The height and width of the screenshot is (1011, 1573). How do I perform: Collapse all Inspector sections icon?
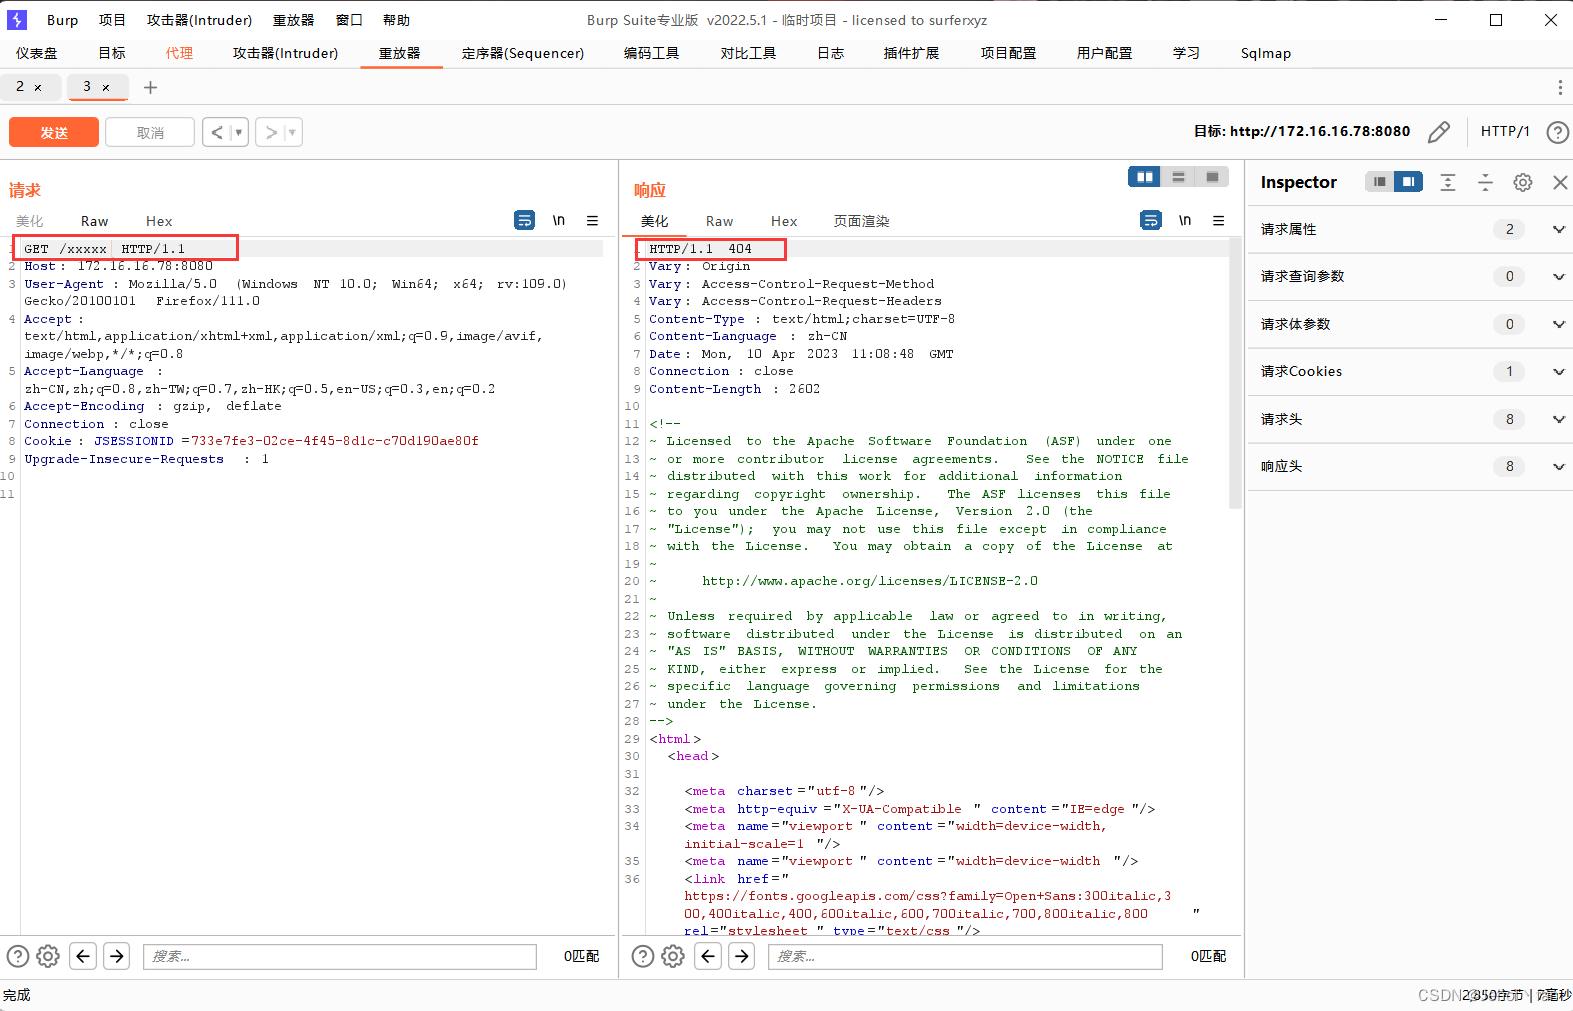1485,182
